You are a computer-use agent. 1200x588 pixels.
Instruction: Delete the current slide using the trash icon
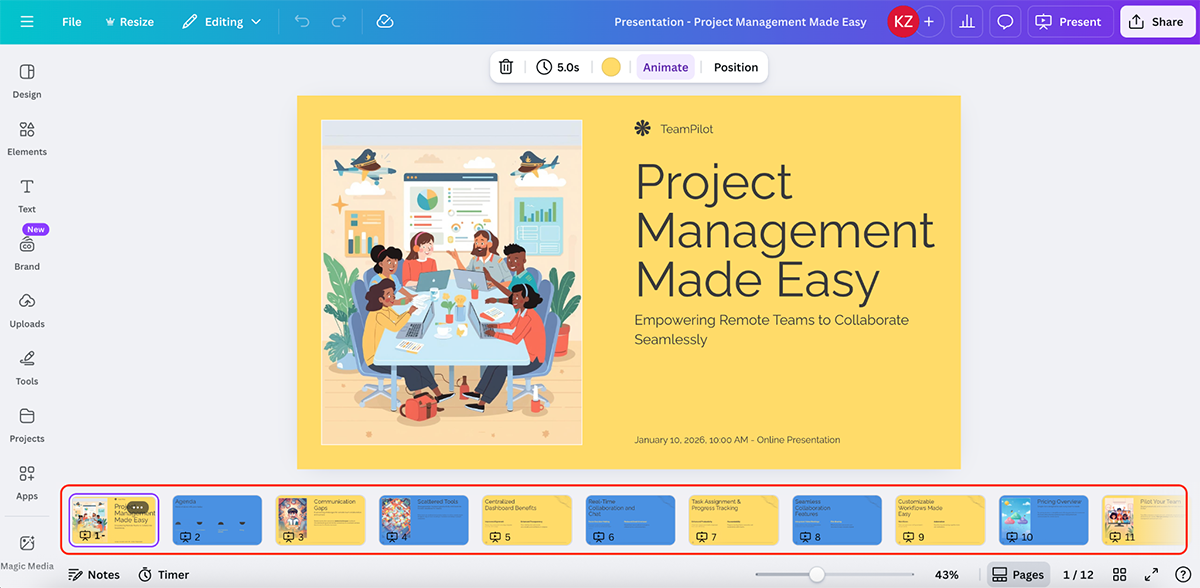(x=506, y=67)
